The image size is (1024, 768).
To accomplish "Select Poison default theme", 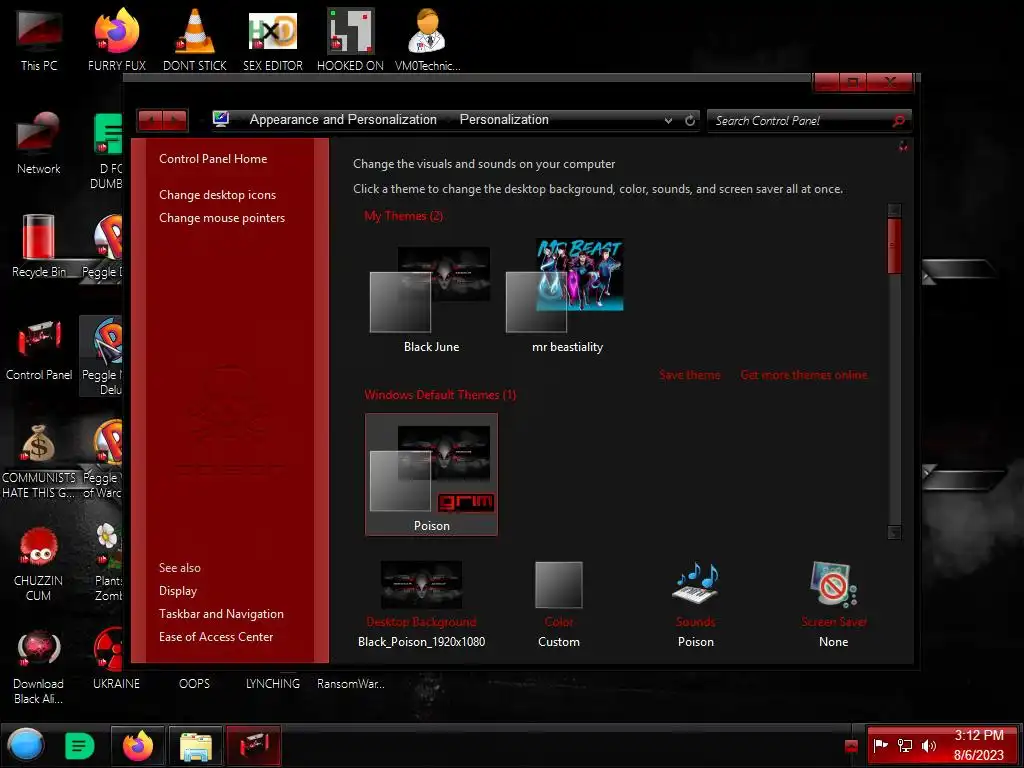I will pos(431,474).
